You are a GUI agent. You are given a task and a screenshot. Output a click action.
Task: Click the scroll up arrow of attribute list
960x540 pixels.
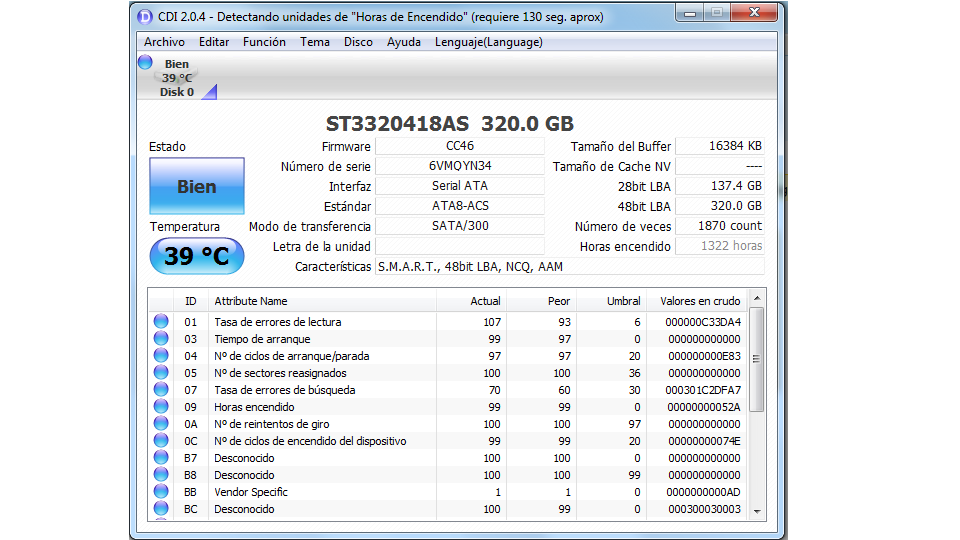(x=757, y=298)
